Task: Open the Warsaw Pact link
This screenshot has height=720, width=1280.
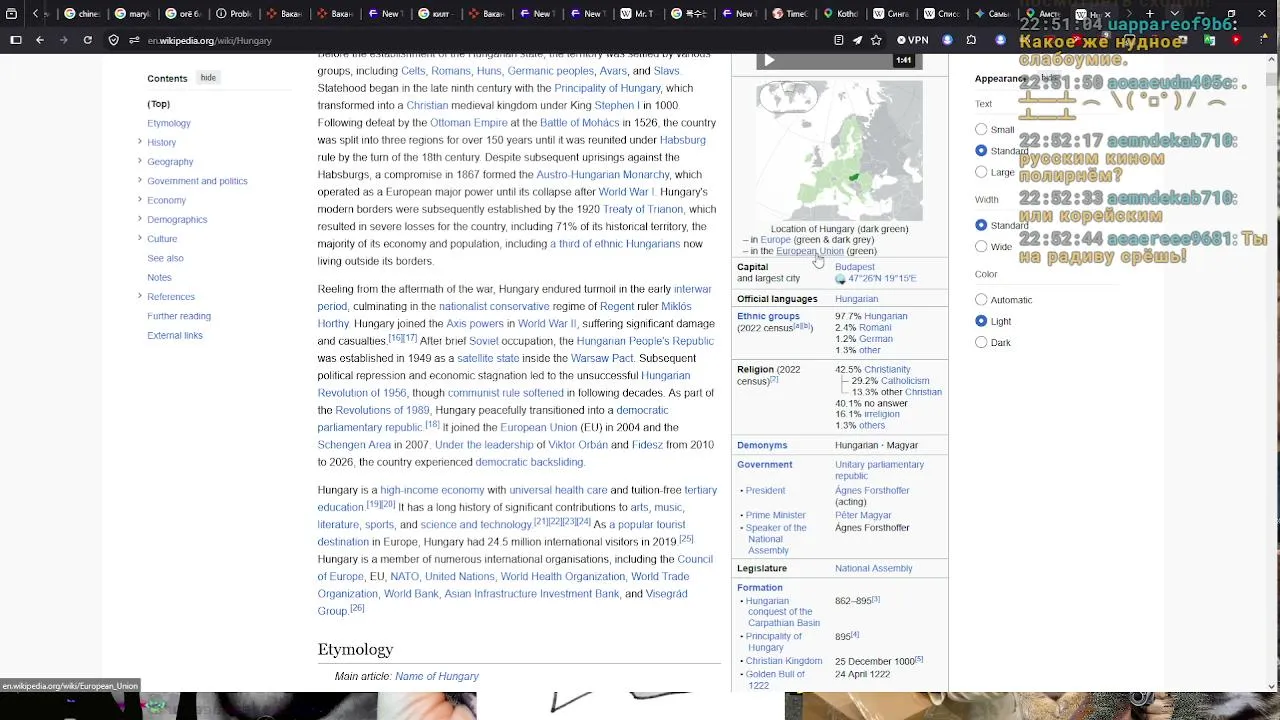Action: pyautogui.click(x=602, y=358)
